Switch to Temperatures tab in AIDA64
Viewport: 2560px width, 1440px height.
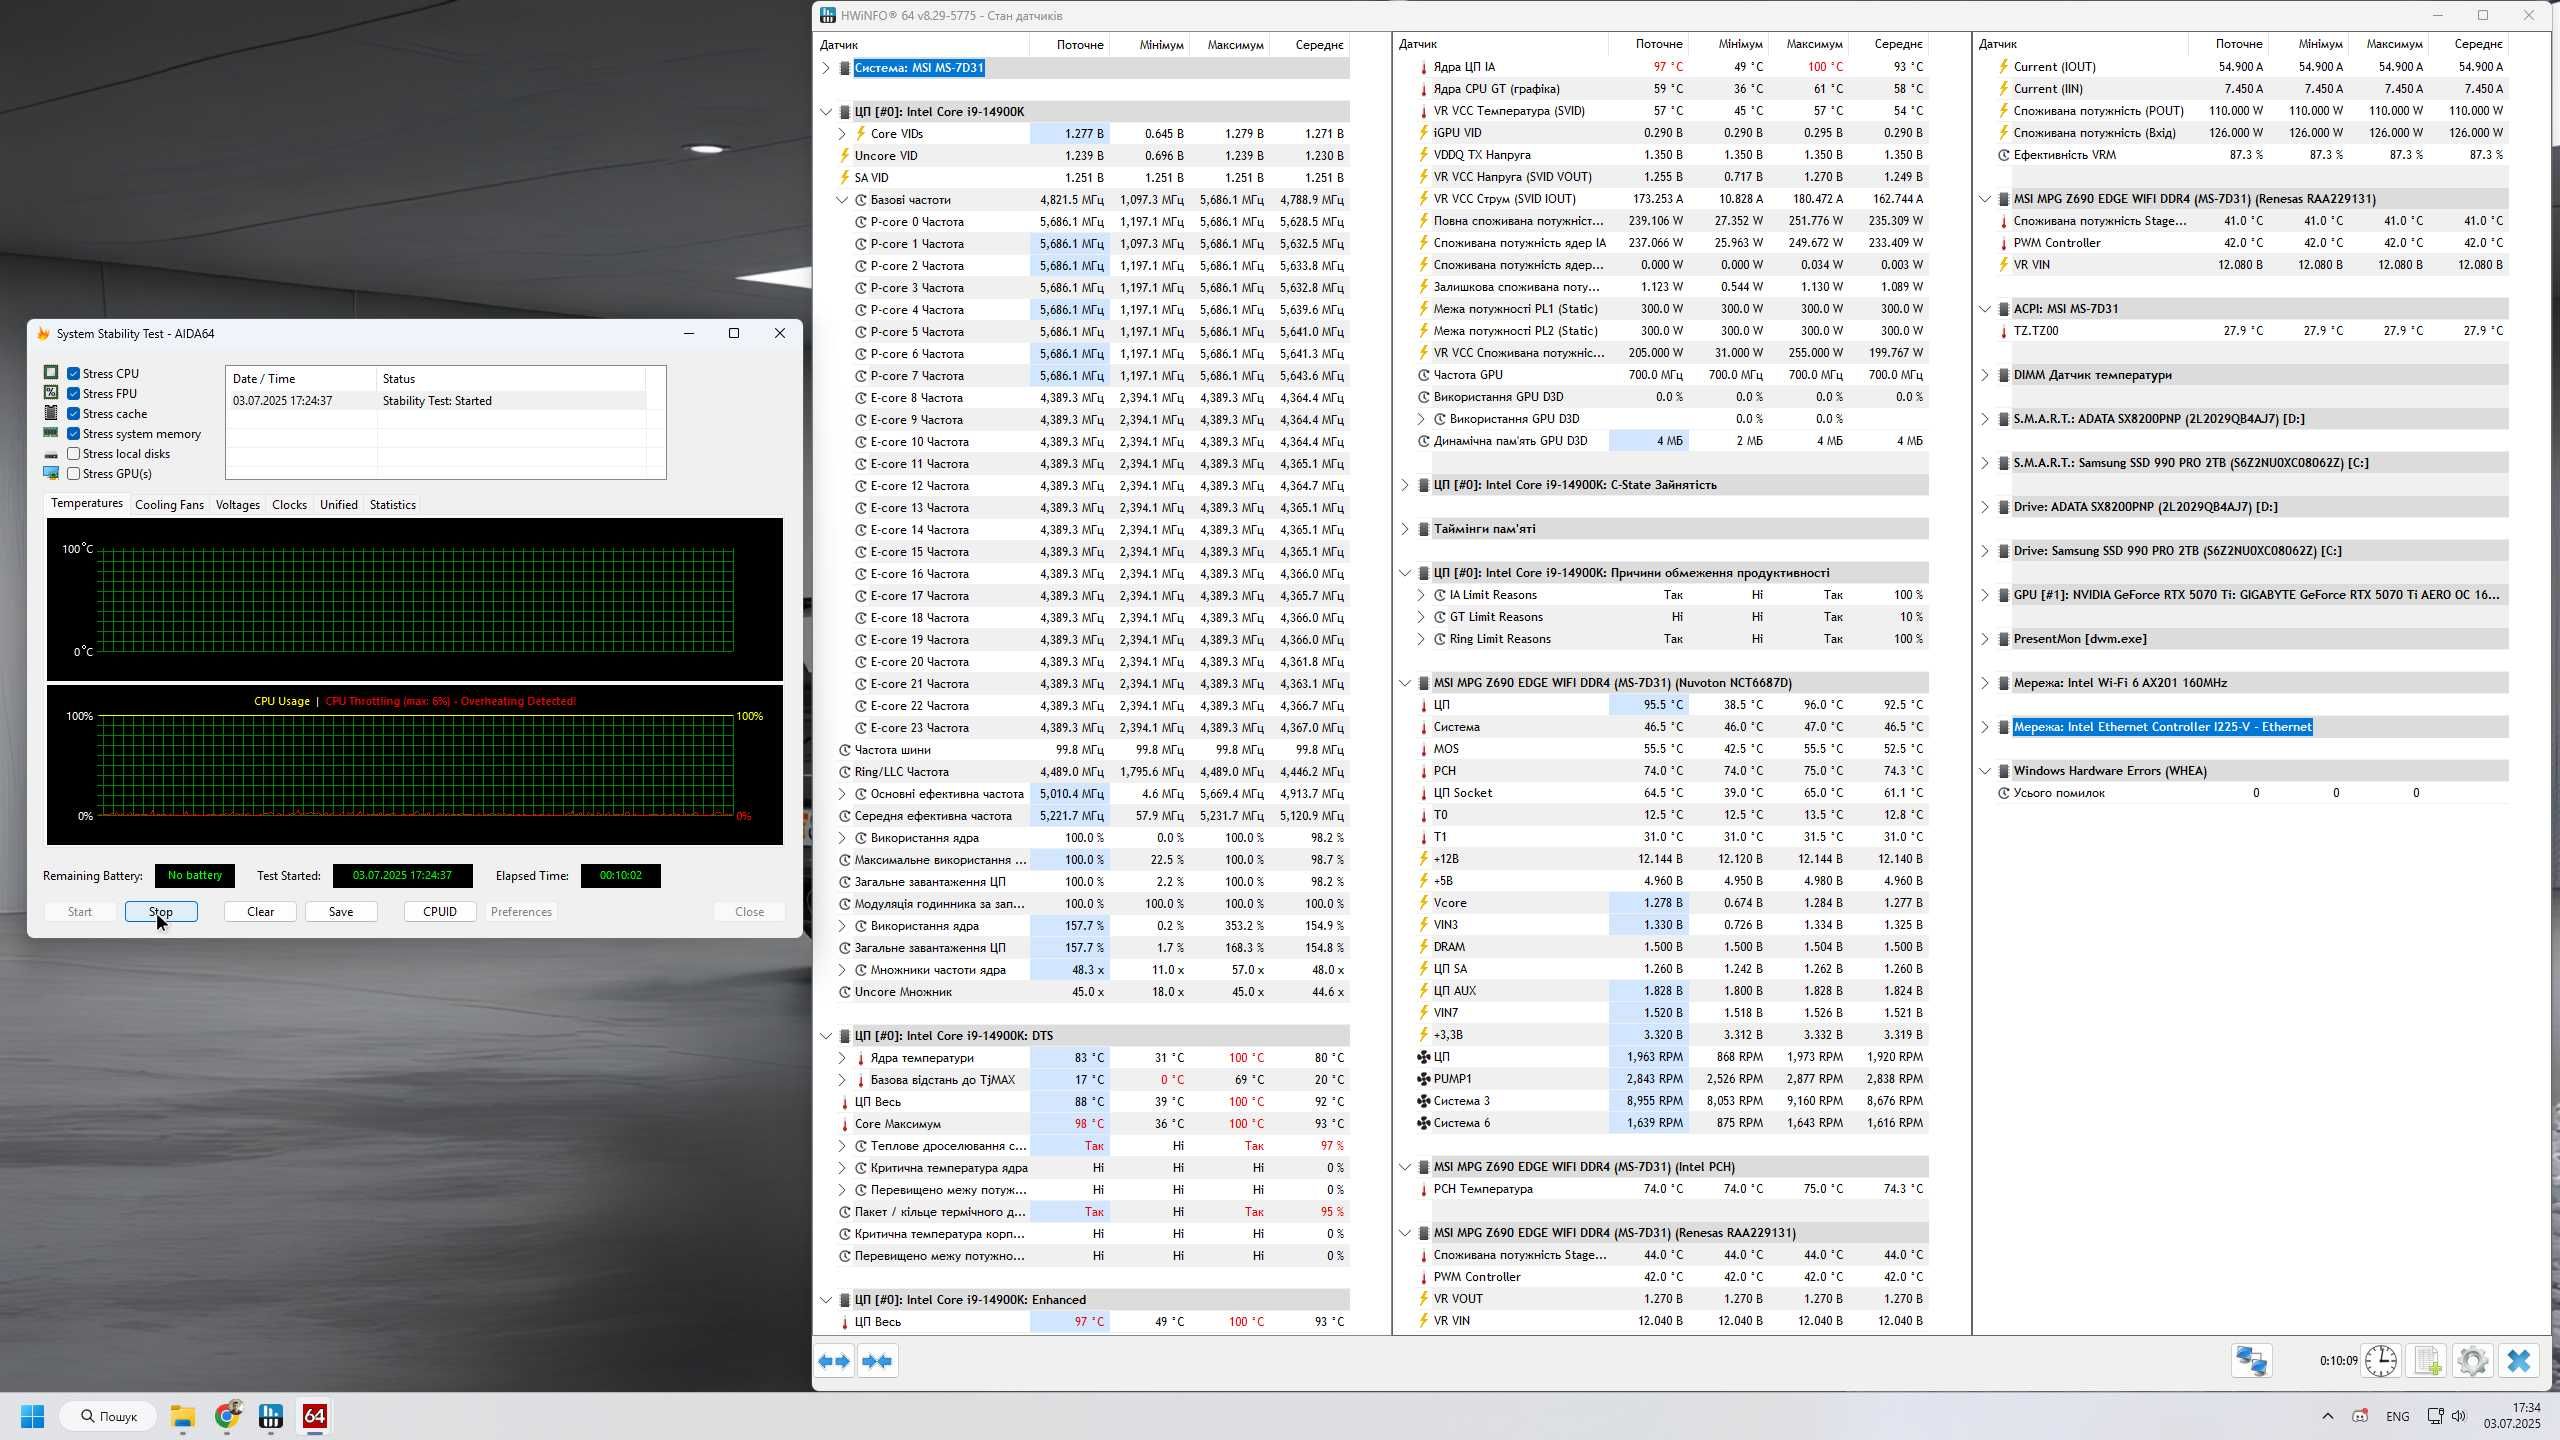pyautogui.click(x=87, y=503)
